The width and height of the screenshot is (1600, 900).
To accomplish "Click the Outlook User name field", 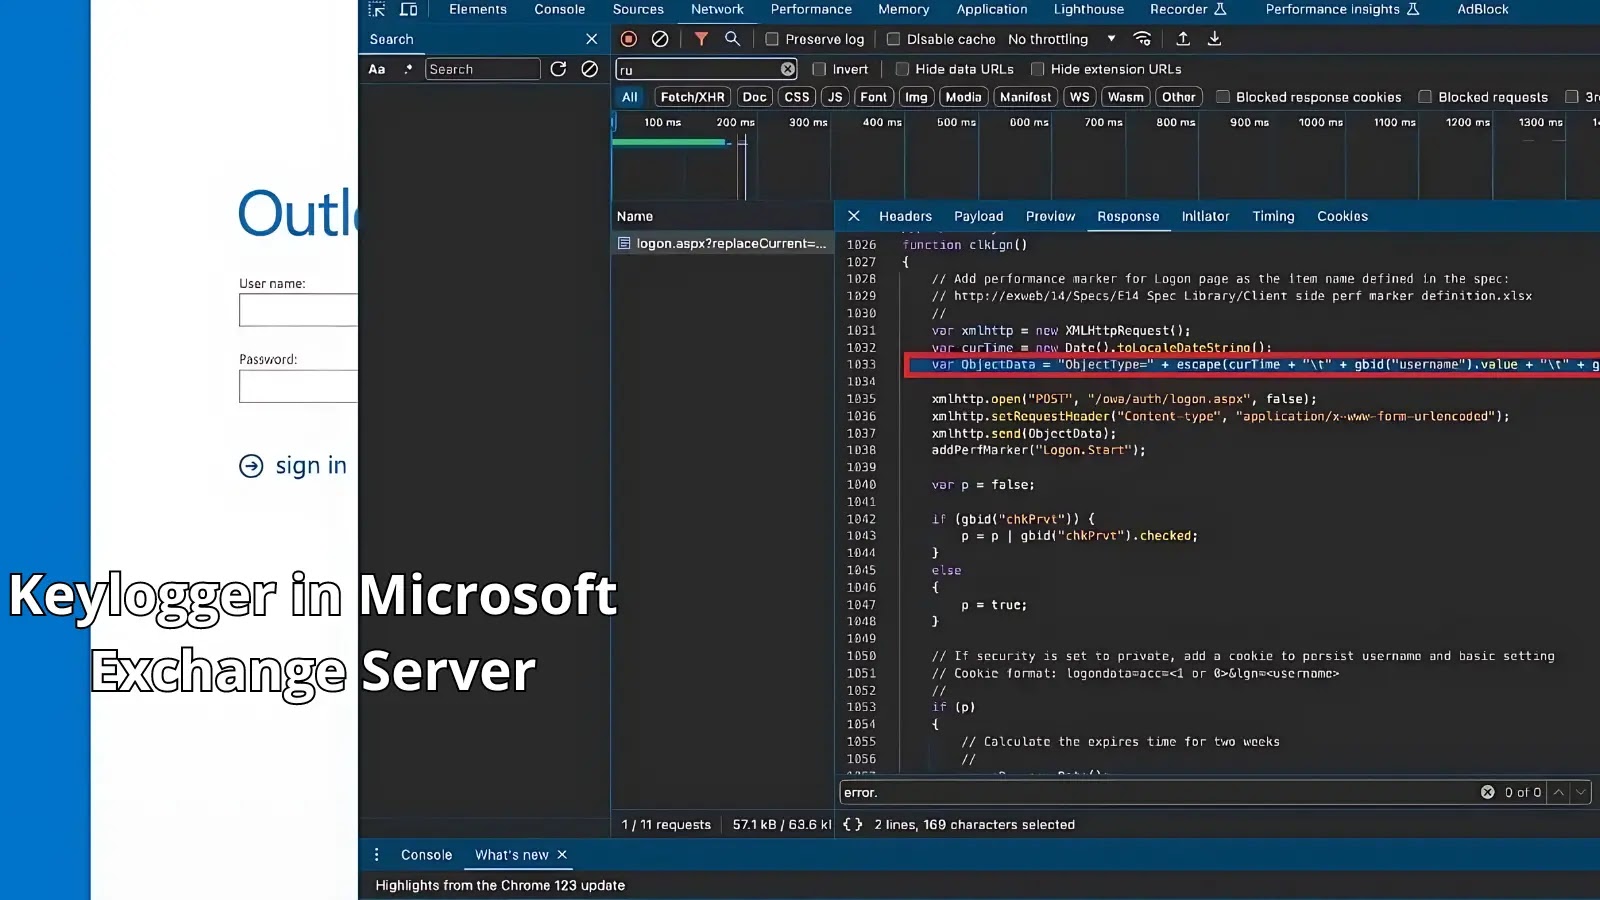I will click(298, 310).
